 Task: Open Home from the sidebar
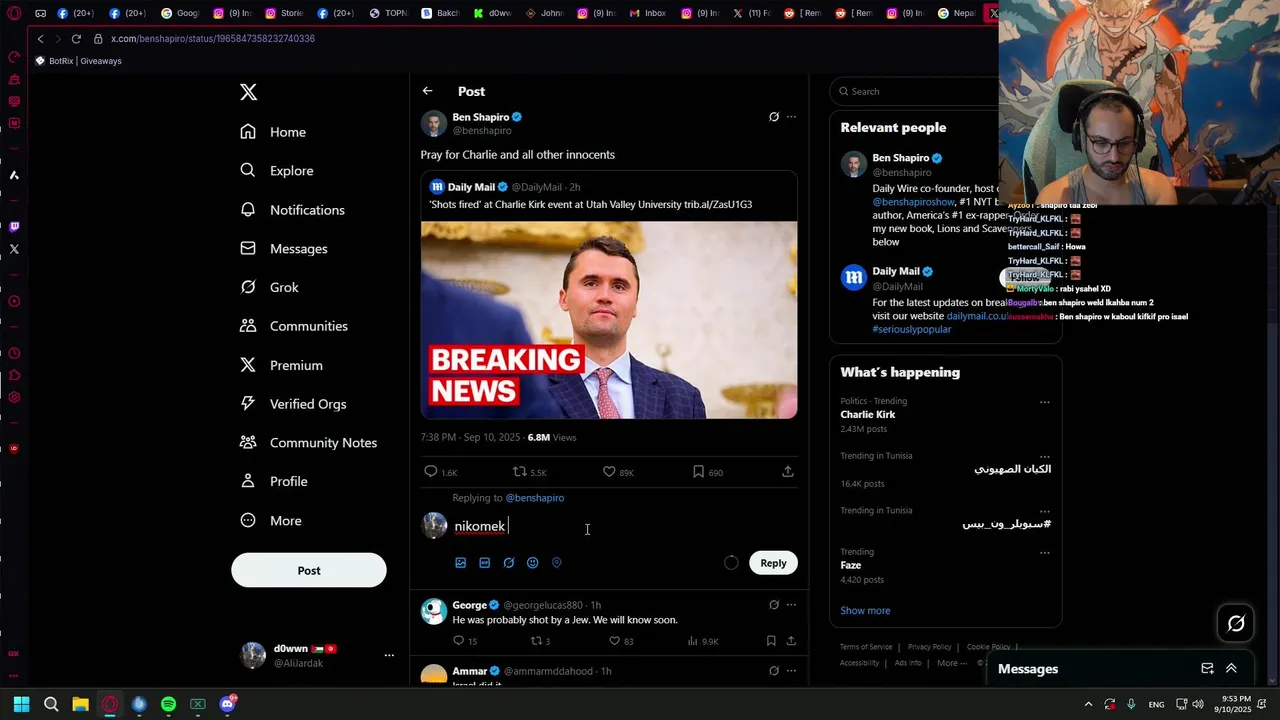[273, 132]
